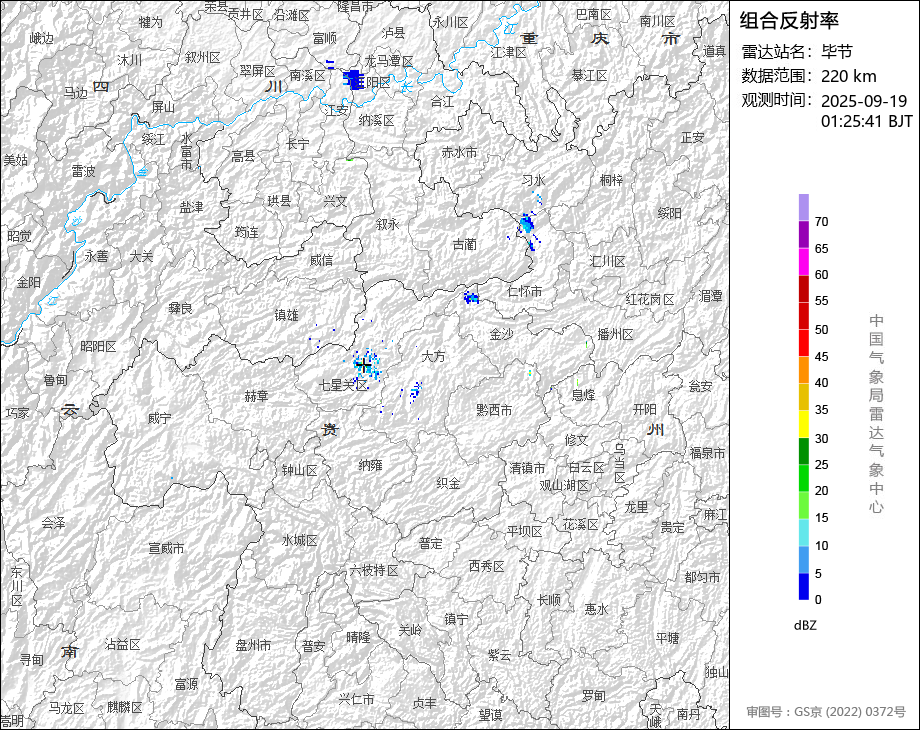This screenshot has width=920, height=730.
Task: Click the data range value 220 km
Action: 848,76
